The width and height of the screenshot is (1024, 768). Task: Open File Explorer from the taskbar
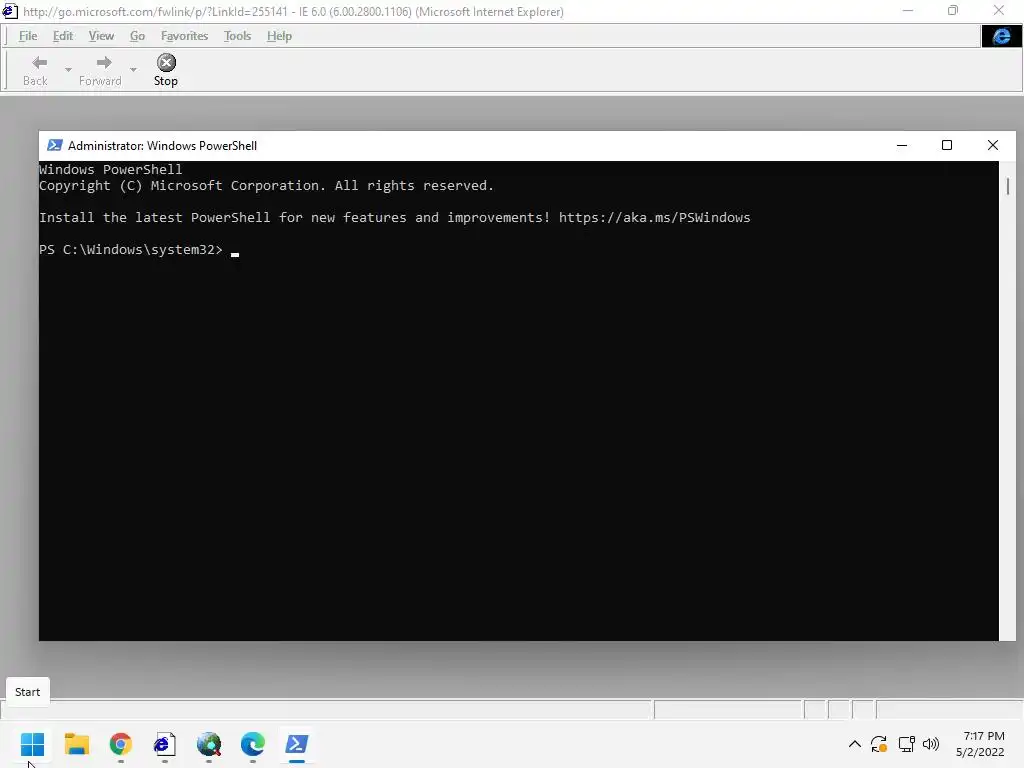(x=76, y=744)
